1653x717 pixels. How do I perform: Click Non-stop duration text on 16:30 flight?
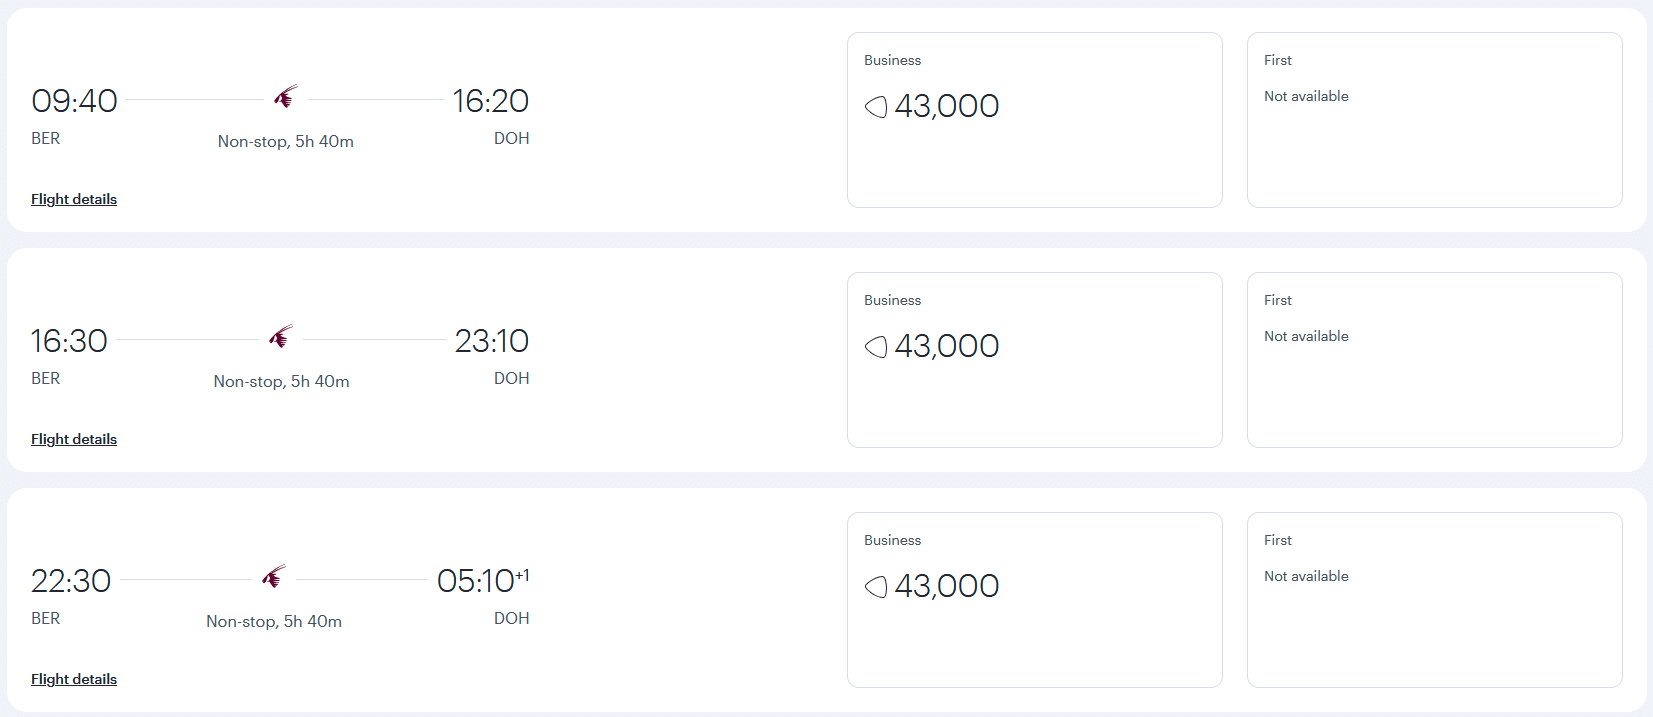[281, 381]
